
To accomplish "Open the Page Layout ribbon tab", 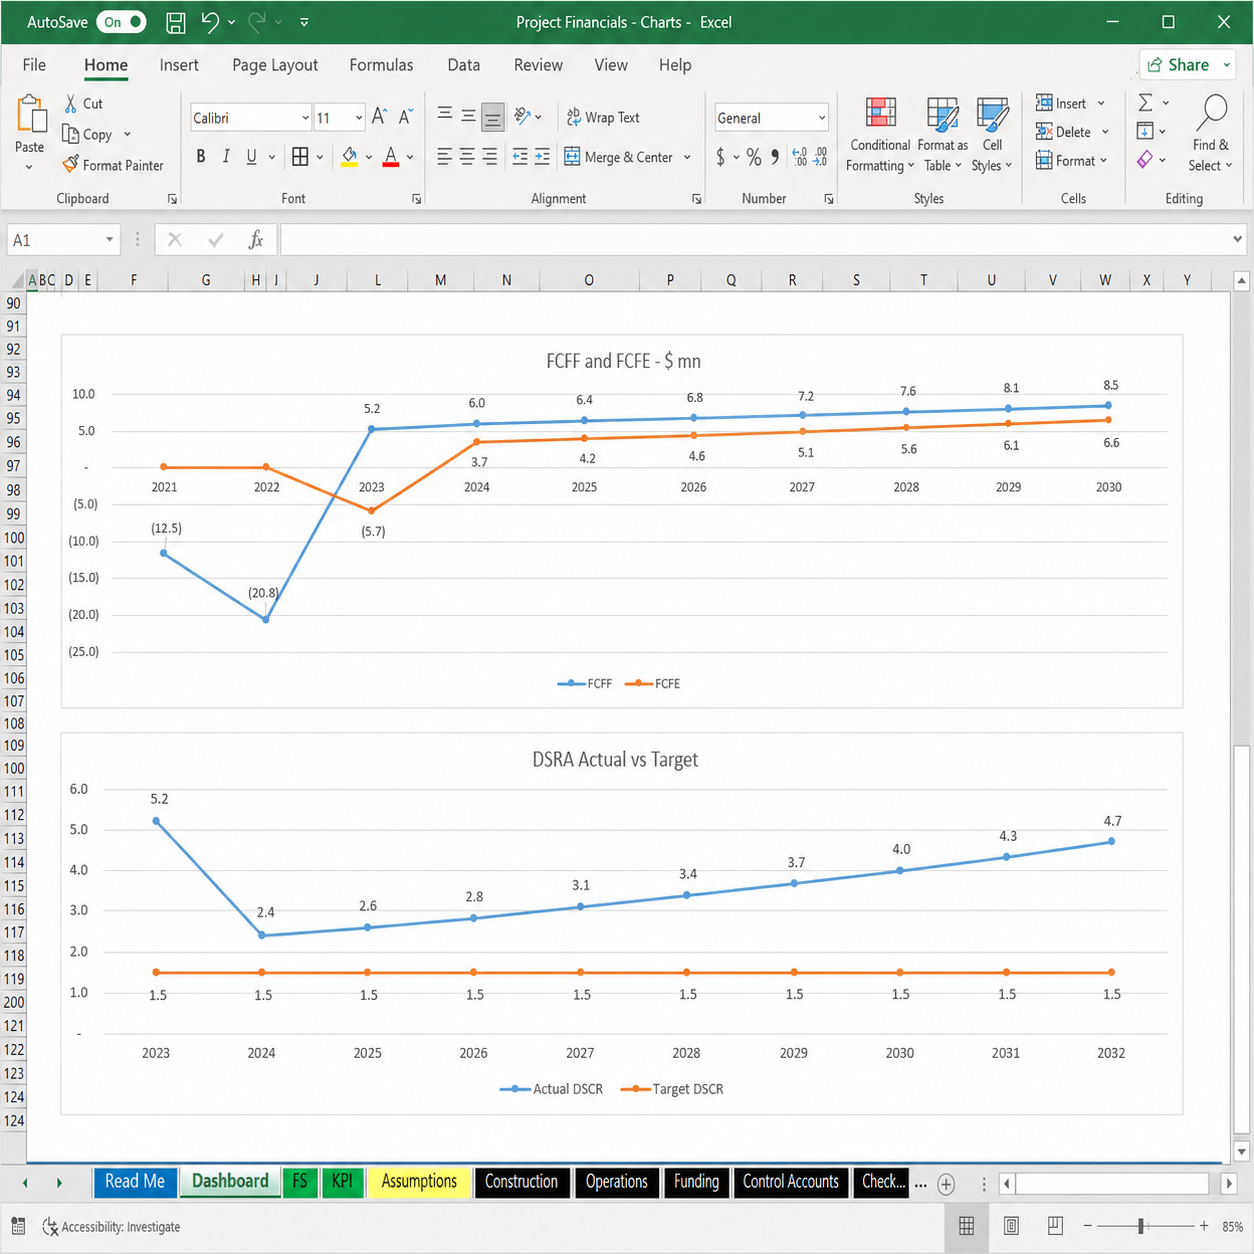I will tap(275, 65).
